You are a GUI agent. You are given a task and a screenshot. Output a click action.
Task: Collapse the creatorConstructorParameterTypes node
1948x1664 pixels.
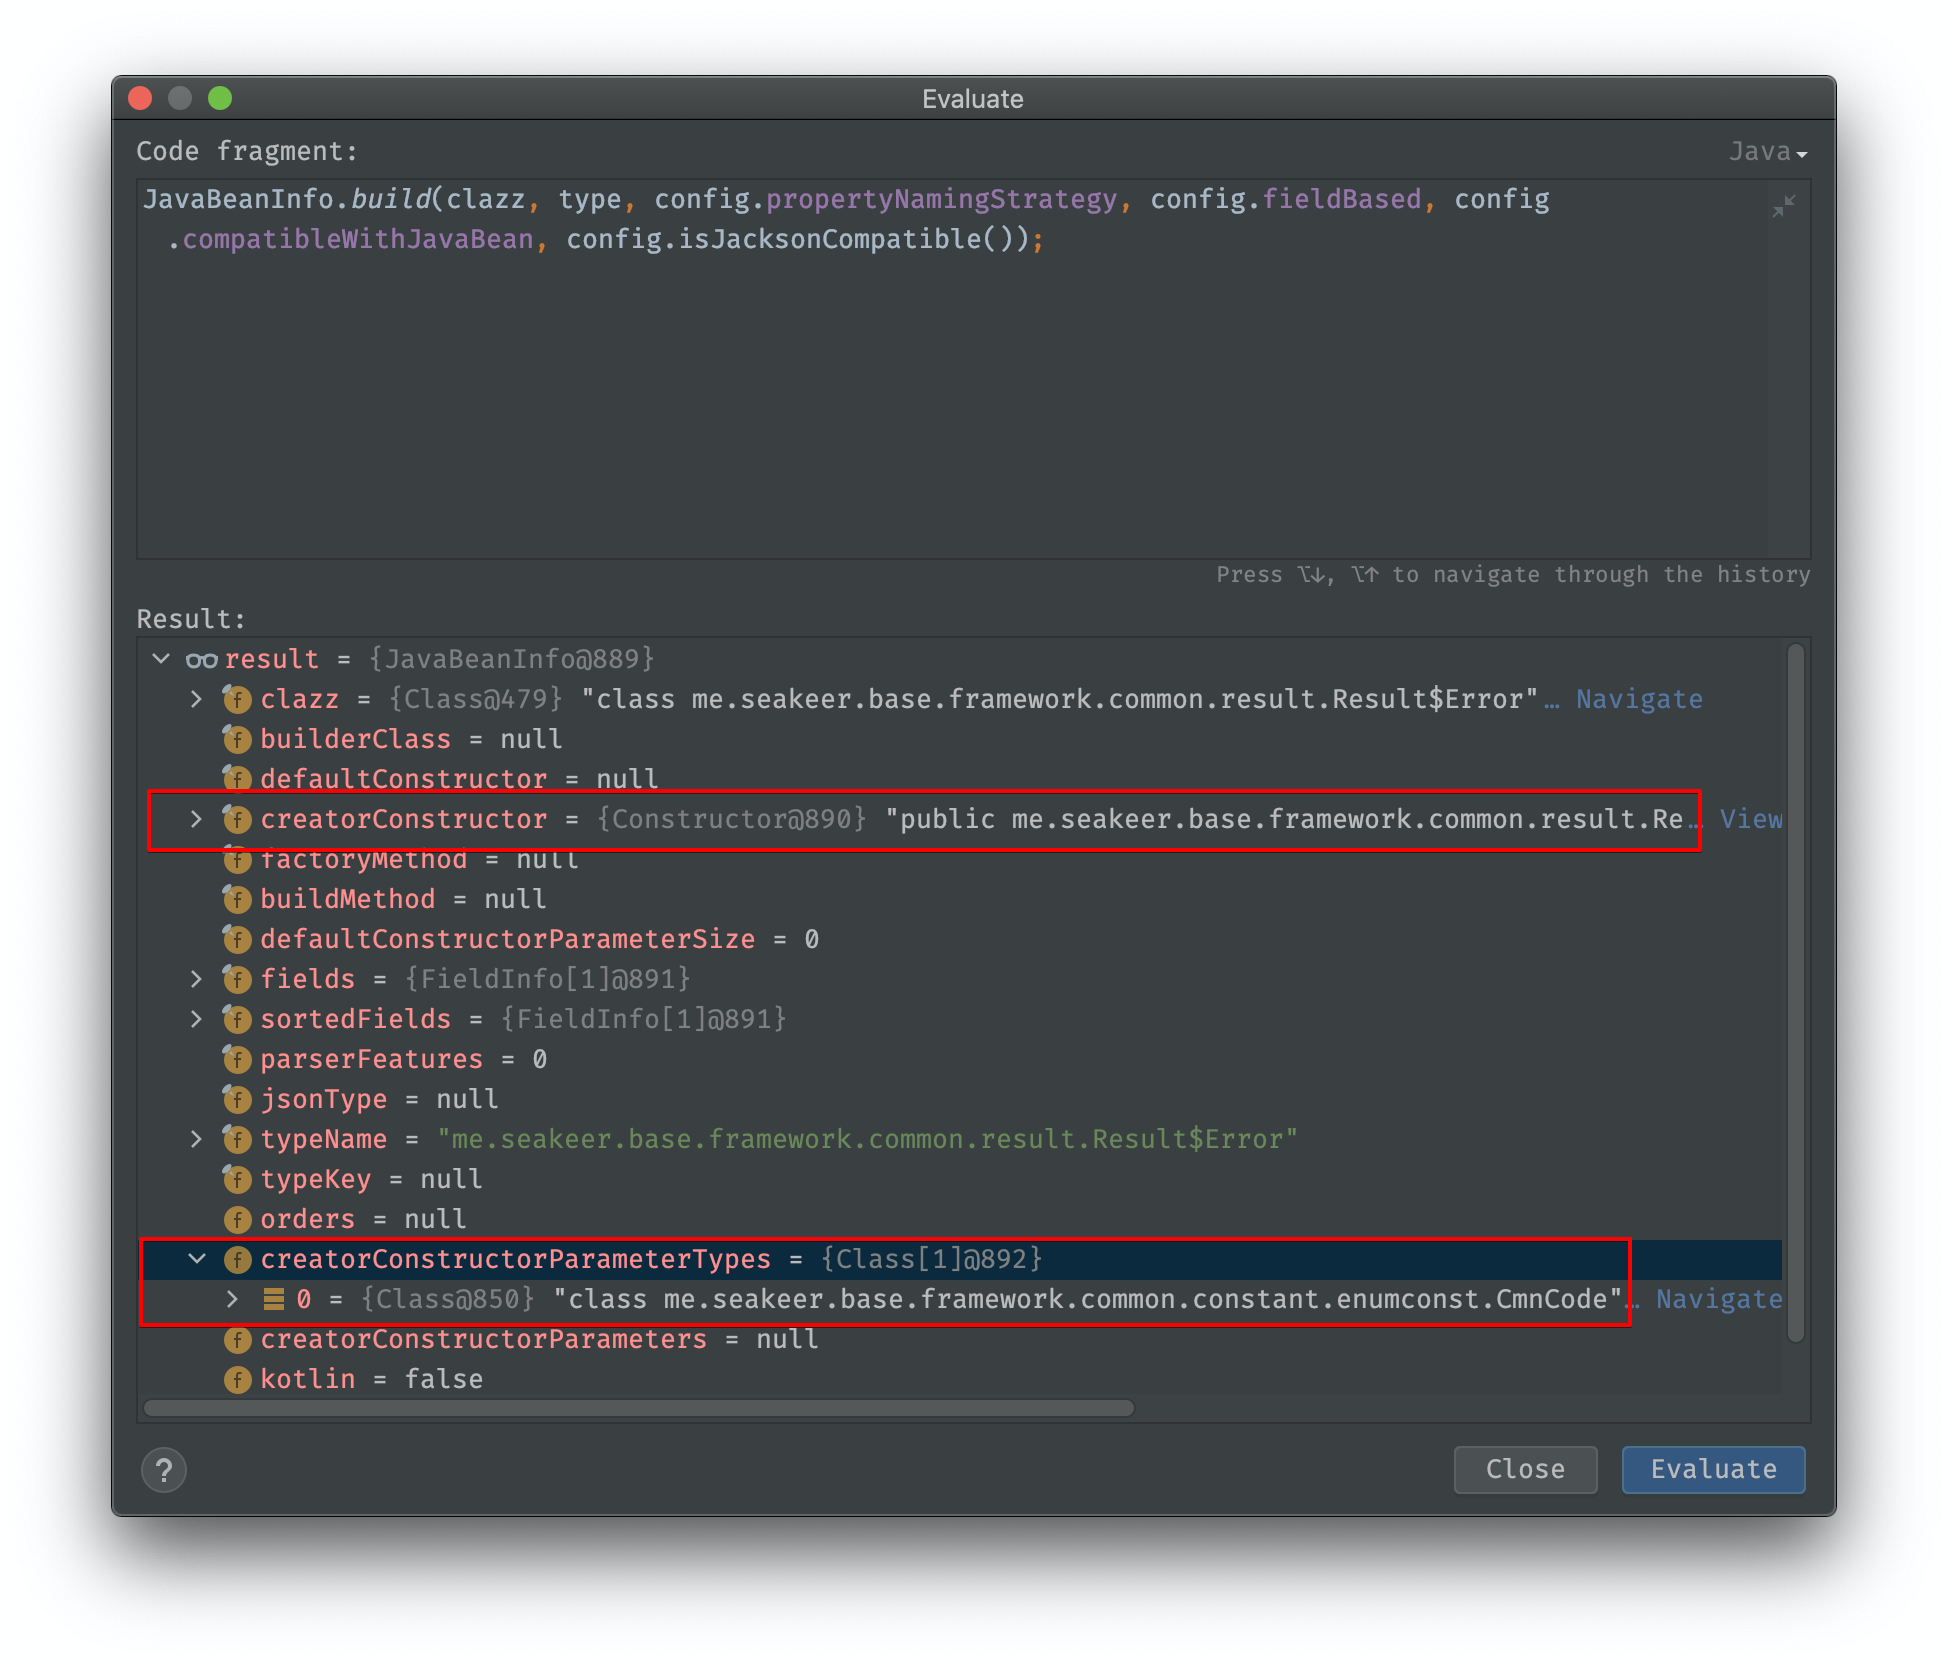(x=197, y=1259)
